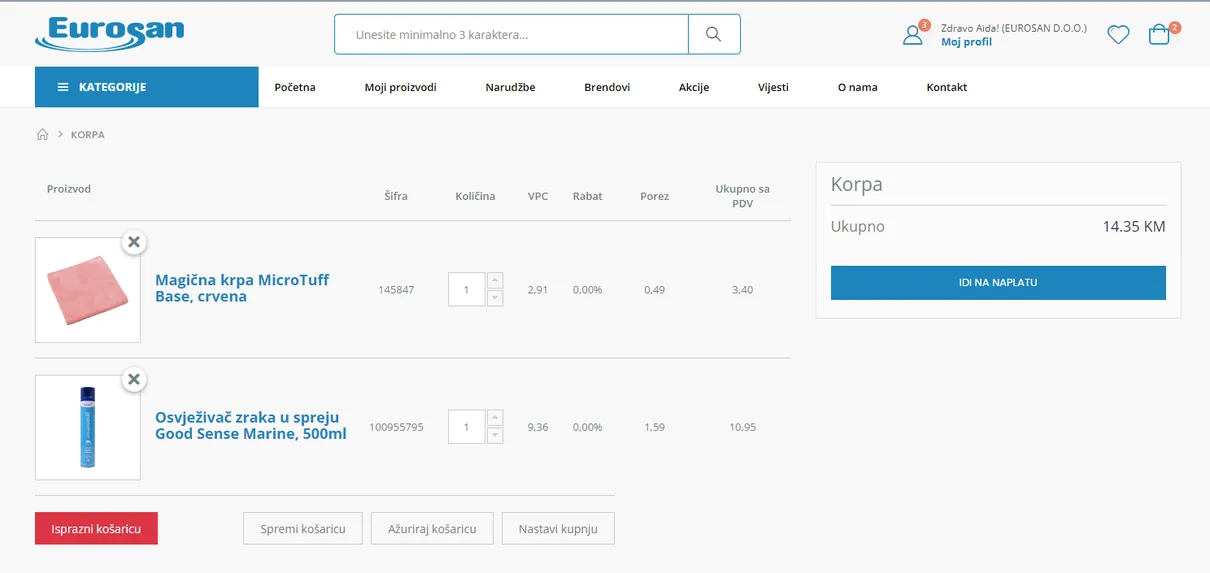Click the Eurosan logo

(x=110, y=33)
